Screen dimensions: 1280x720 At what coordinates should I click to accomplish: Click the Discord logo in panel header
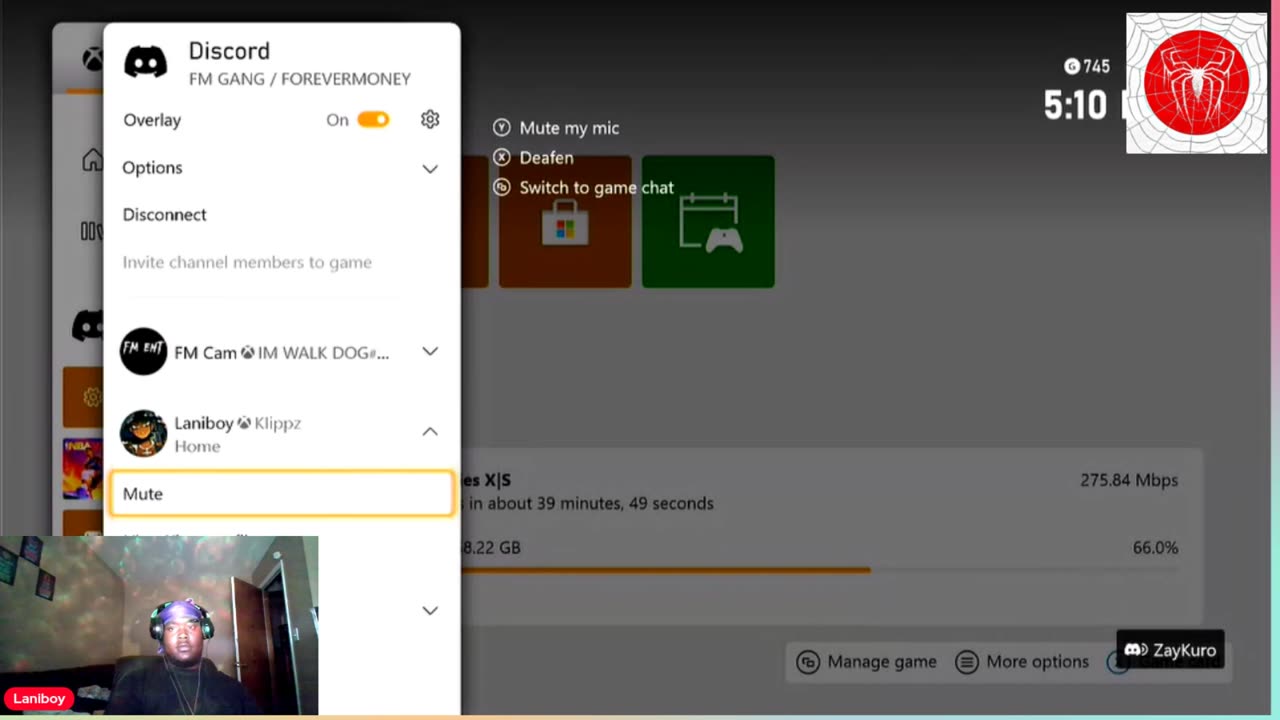click(x=146, y=62)
